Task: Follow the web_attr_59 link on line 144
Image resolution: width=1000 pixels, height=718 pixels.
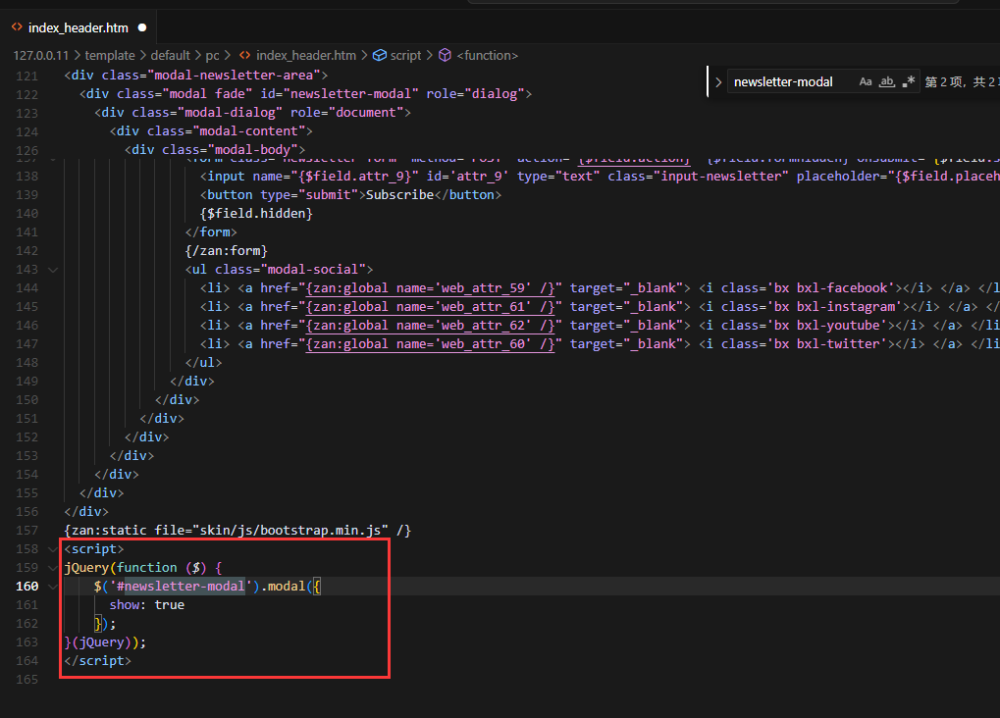Action: click(x=430, y=288)
